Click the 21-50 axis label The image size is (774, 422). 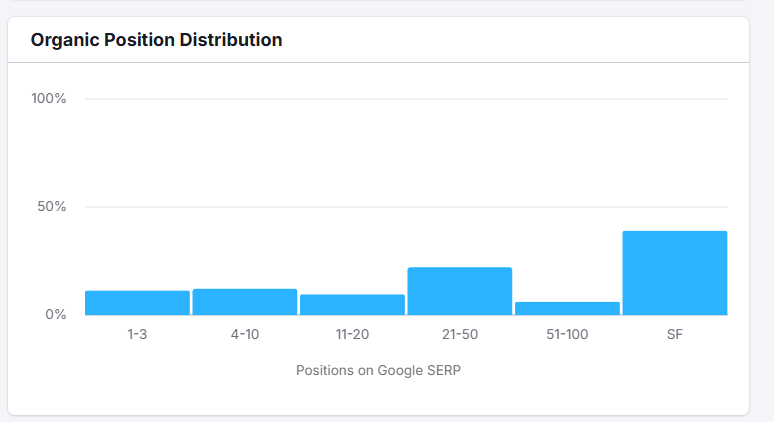[459, 335]
